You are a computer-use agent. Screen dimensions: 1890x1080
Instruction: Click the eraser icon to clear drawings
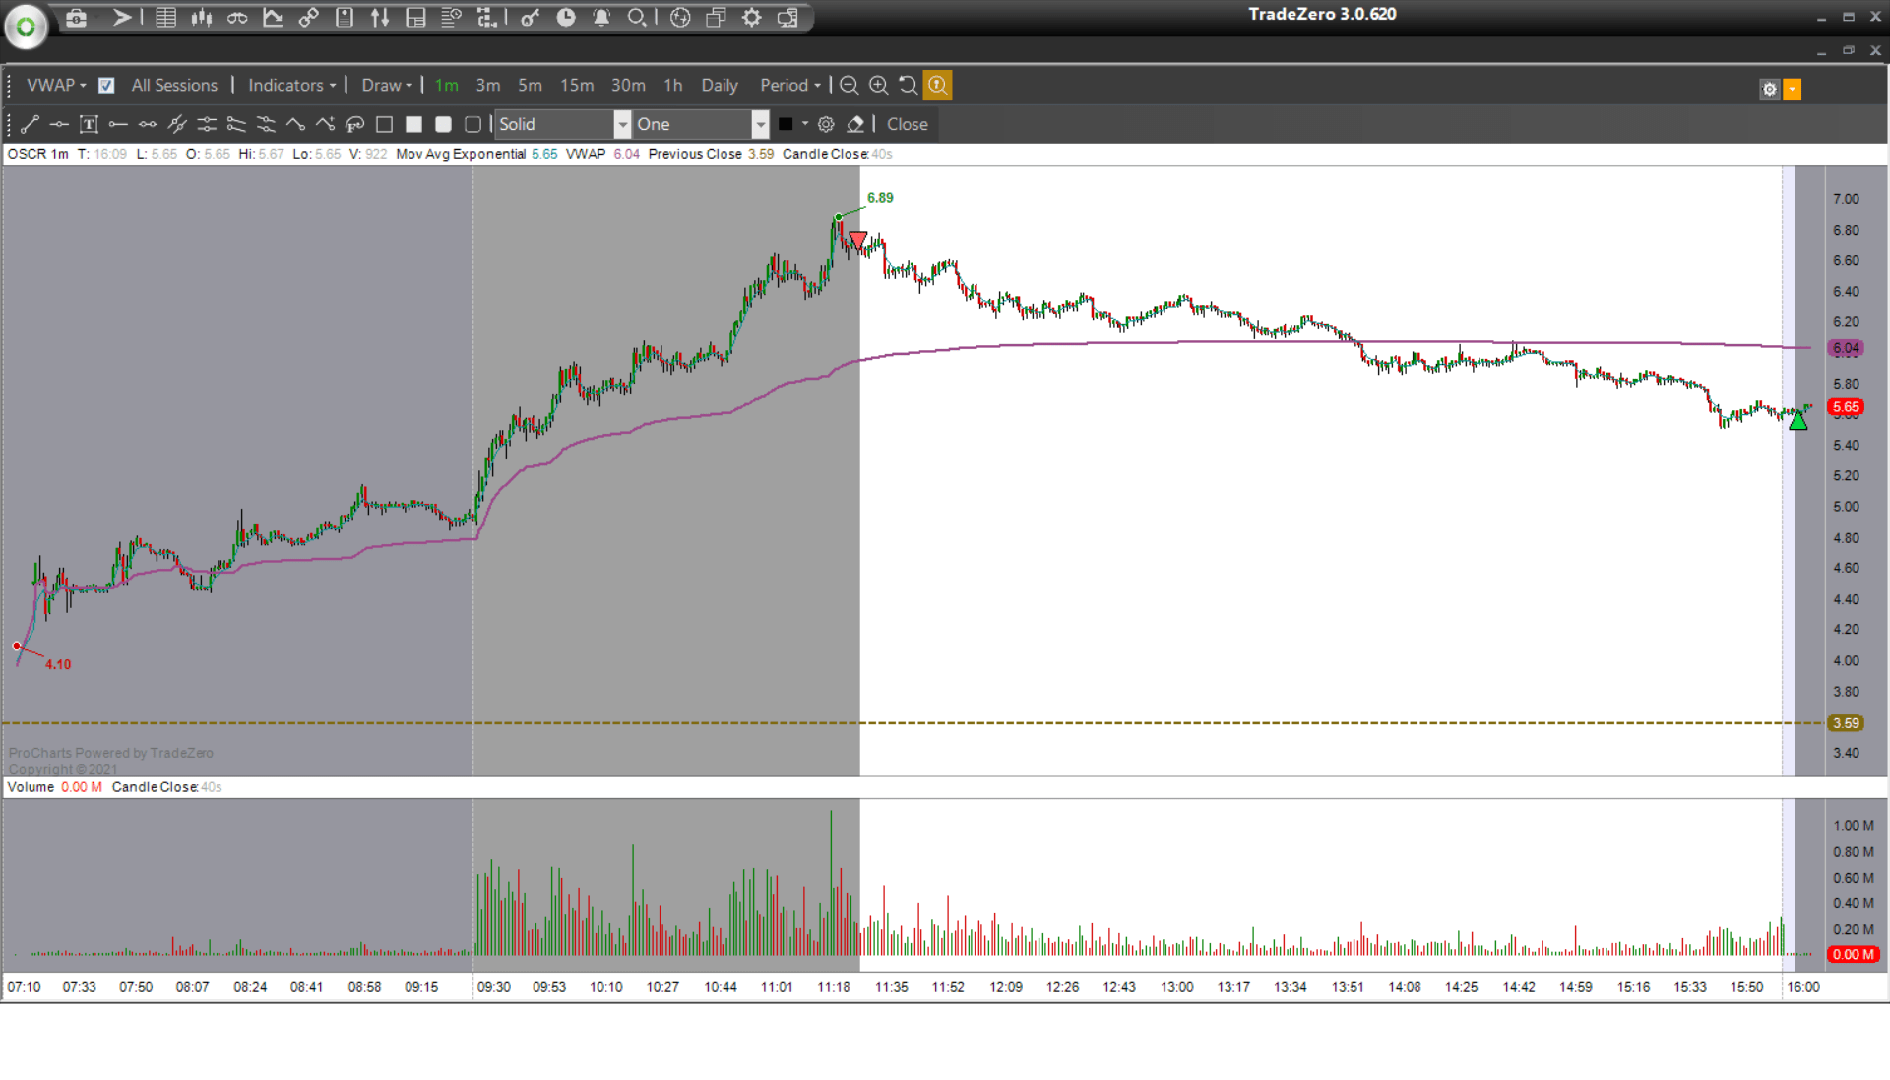coord(856,124)
